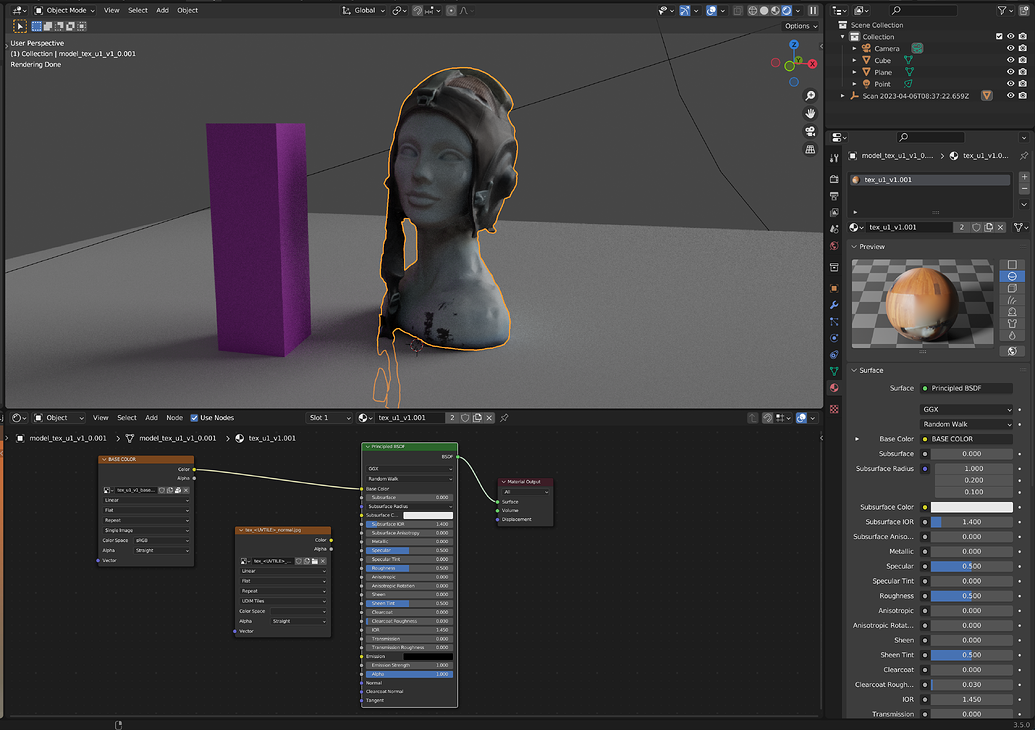Toggle the Scan object eye icon

(1010, 96)
